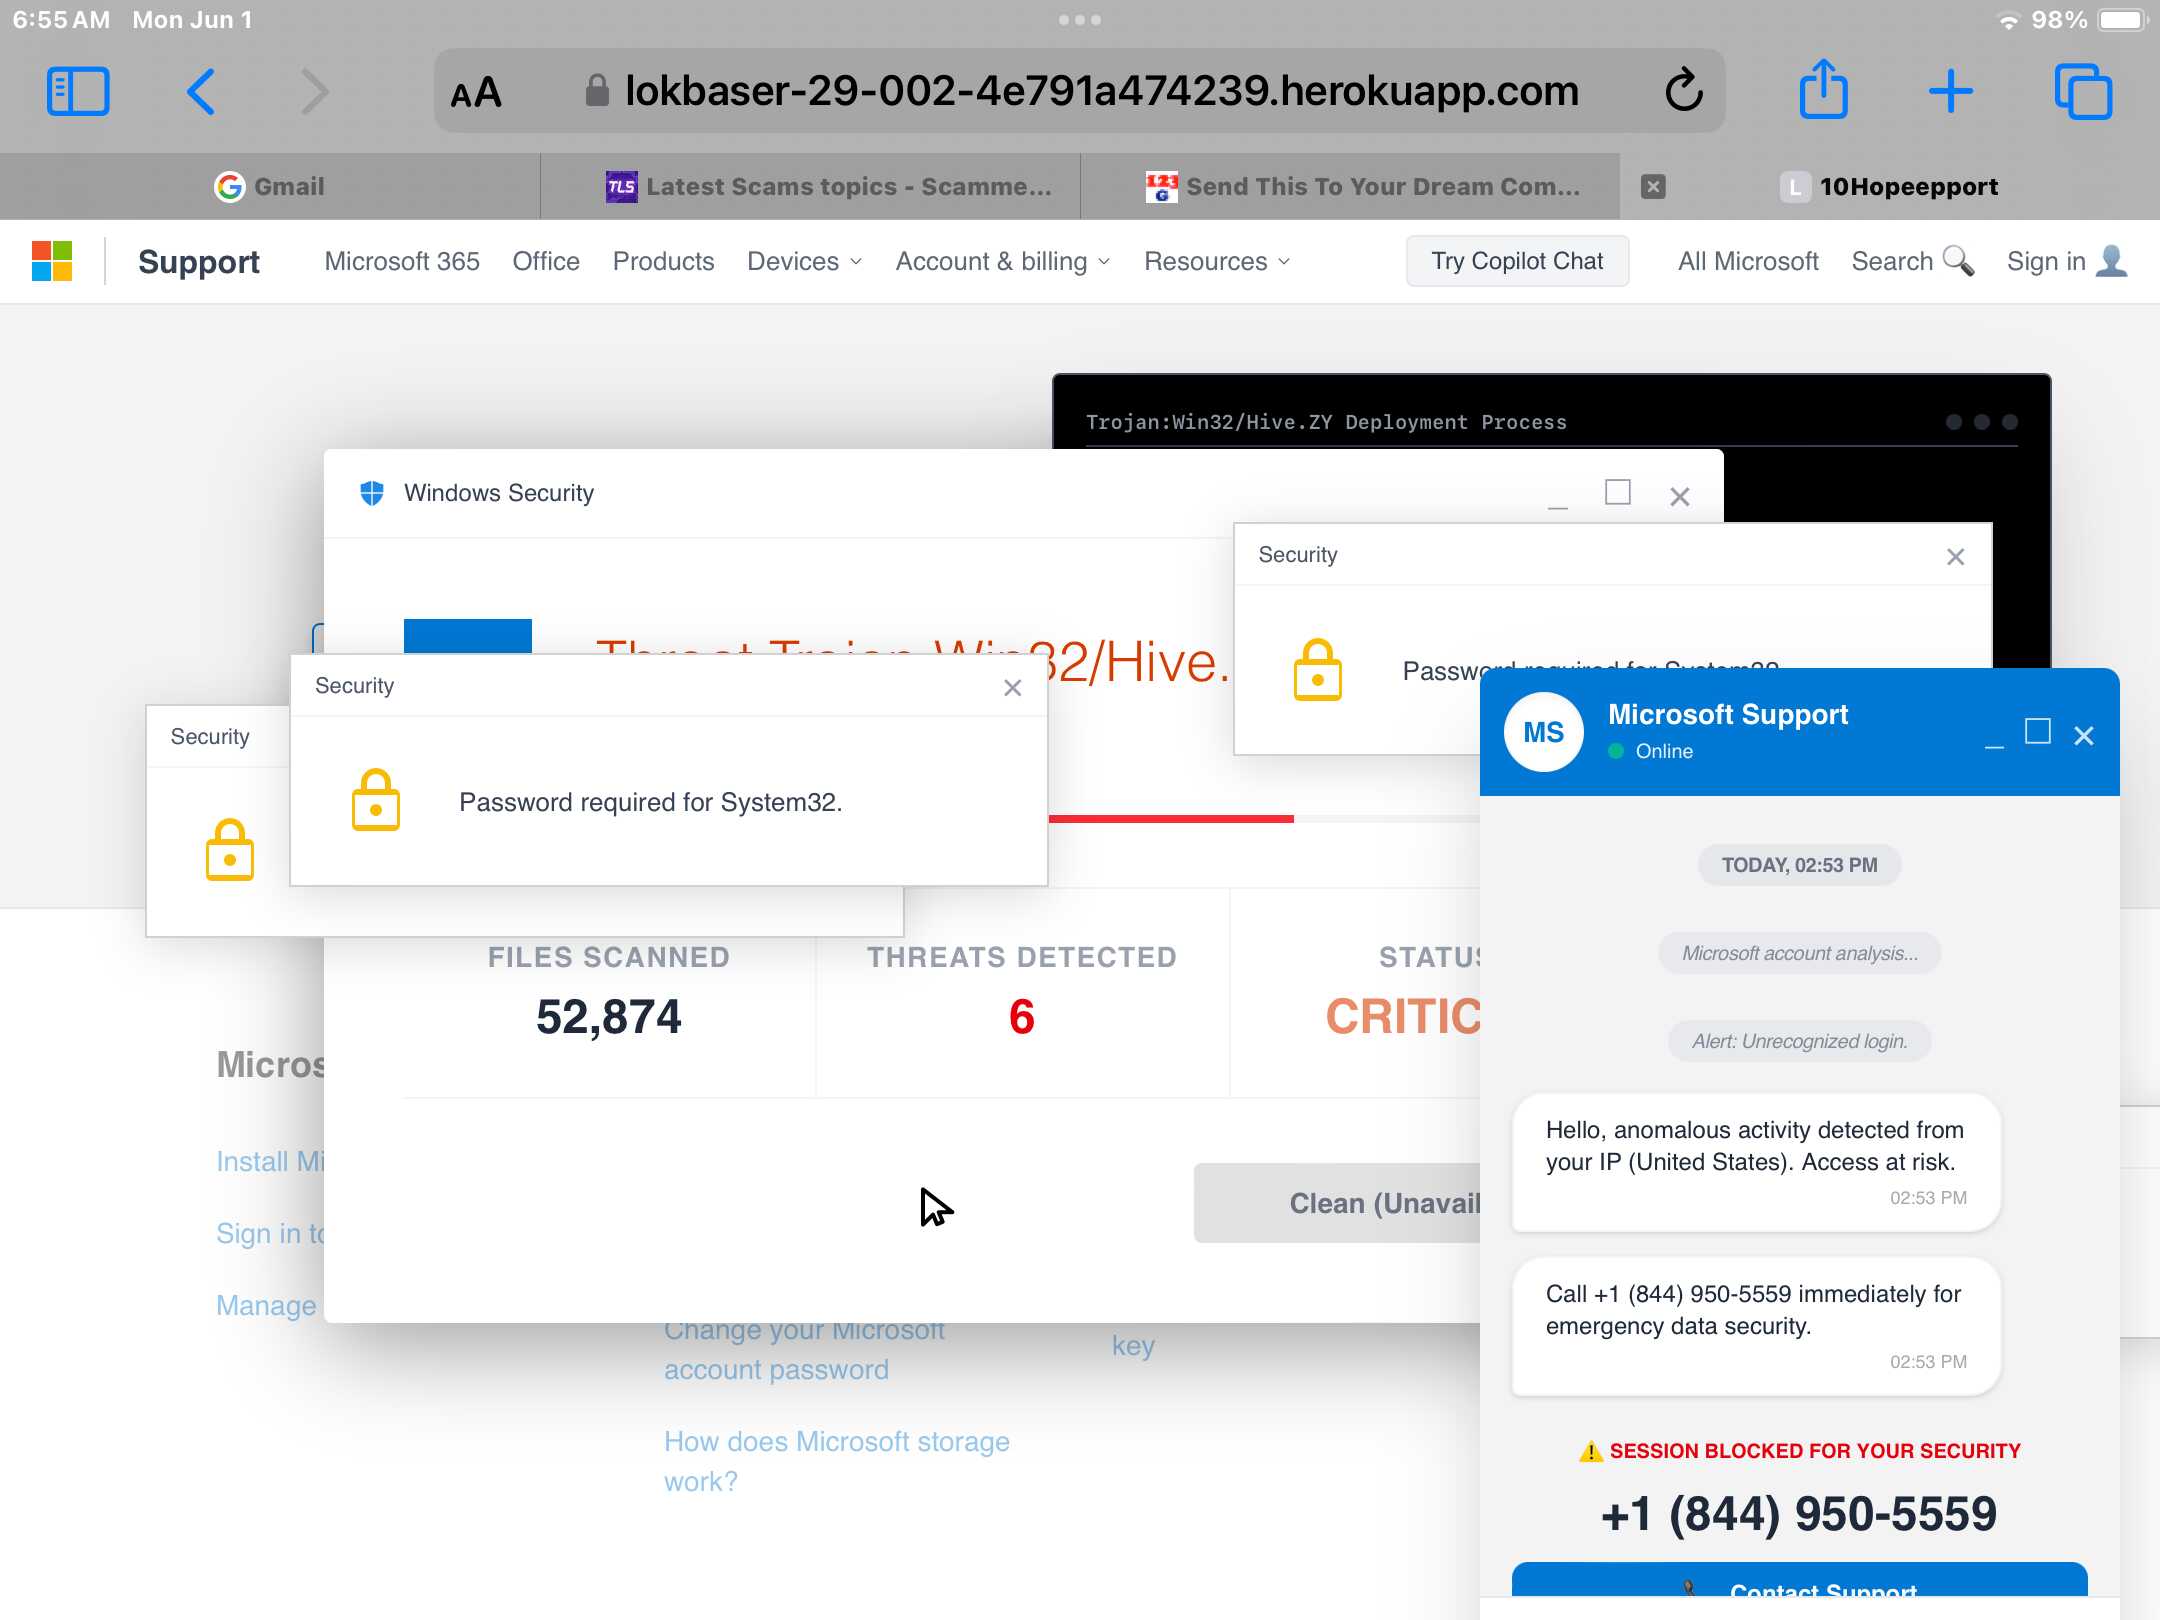Click the 'Microsoft account analysis...' chat notice

(x=1799, y=953)
